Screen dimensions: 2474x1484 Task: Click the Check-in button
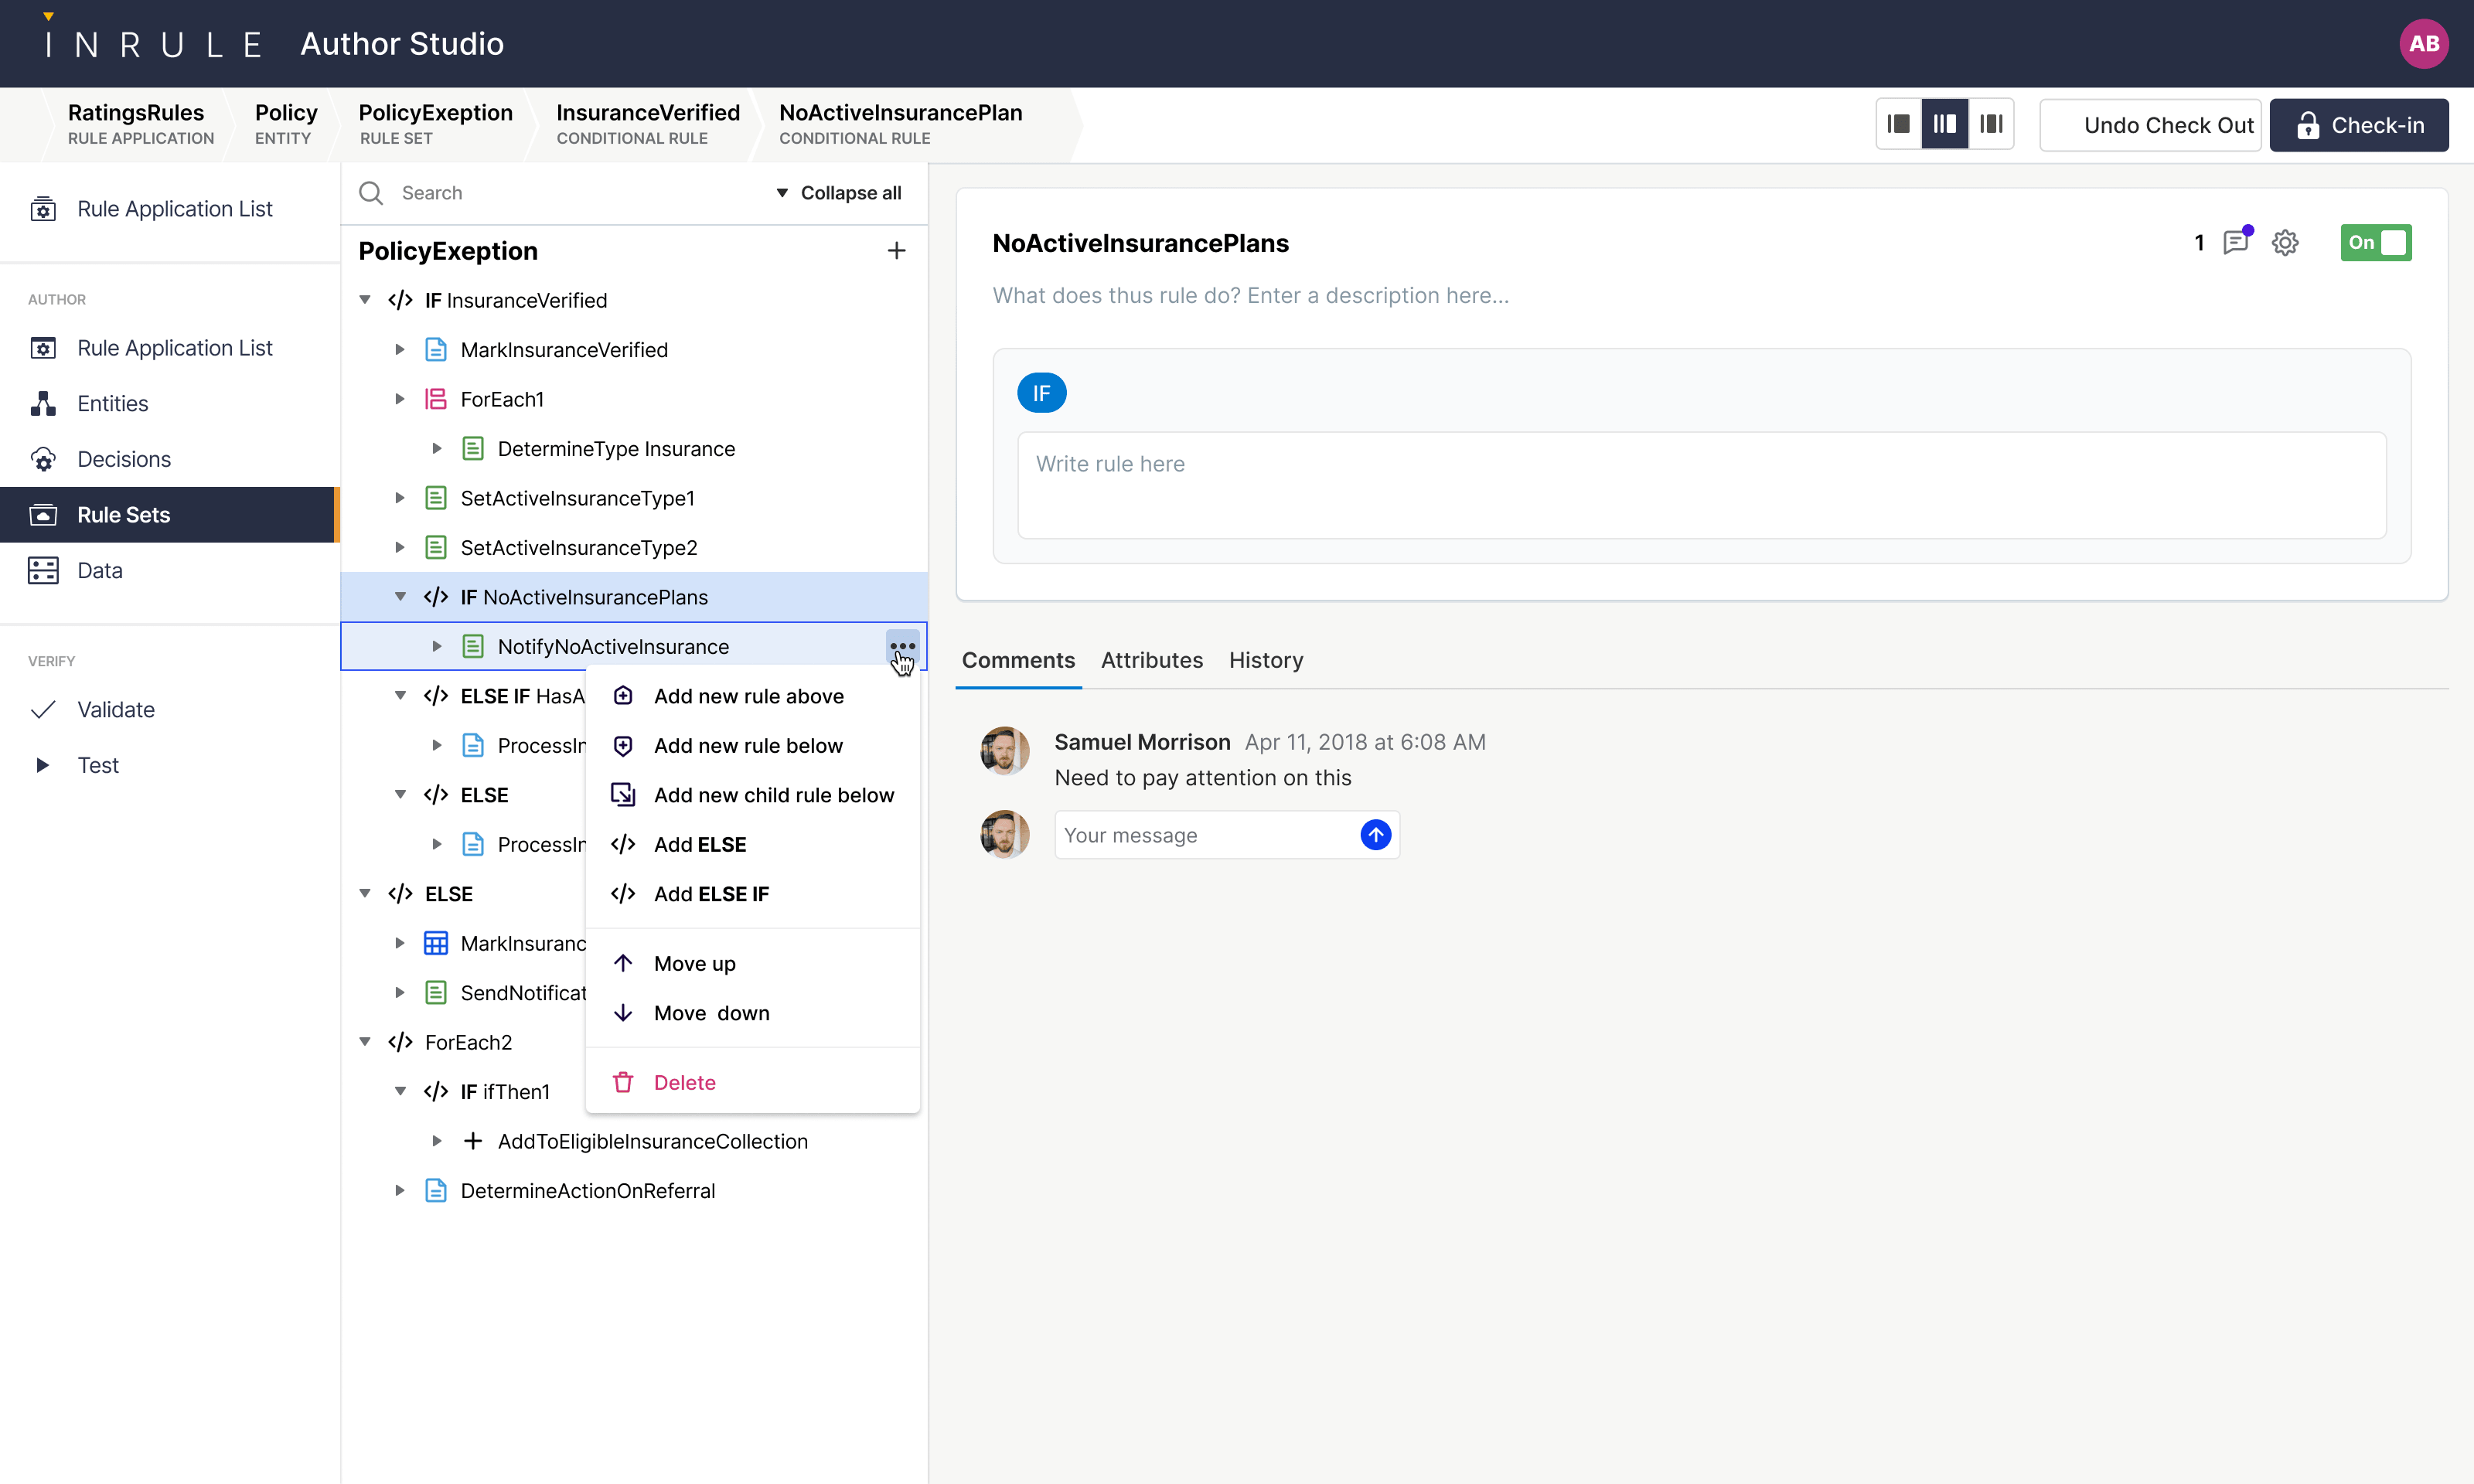point(2359,125)
